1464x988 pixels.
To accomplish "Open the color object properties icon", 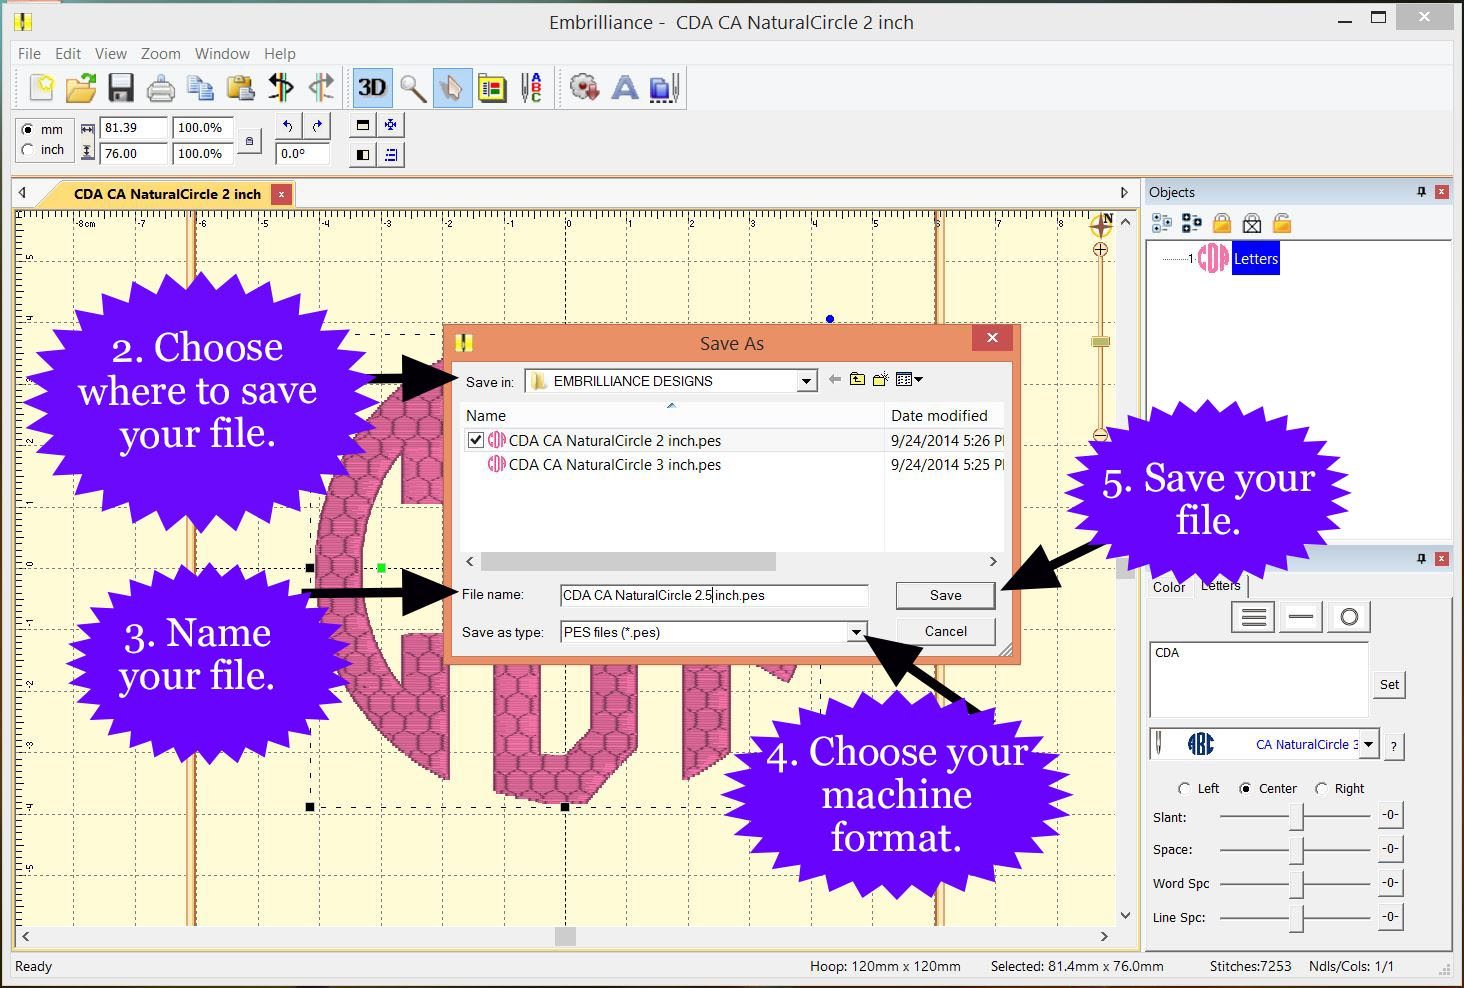I will pos(491,88).
